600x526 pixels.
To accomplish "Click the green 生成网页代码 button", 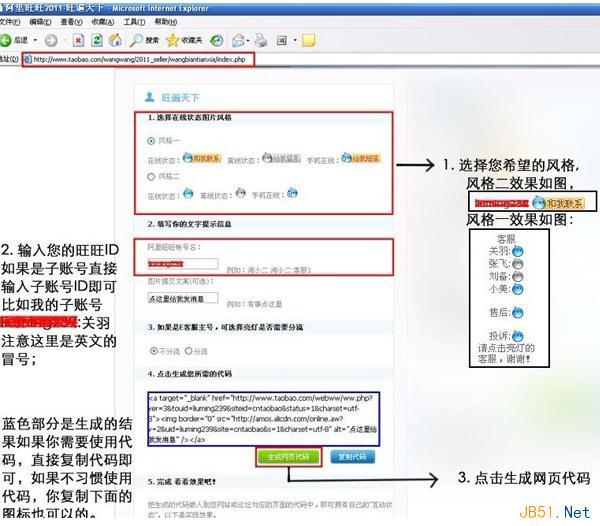I will (x=288, y=457).
